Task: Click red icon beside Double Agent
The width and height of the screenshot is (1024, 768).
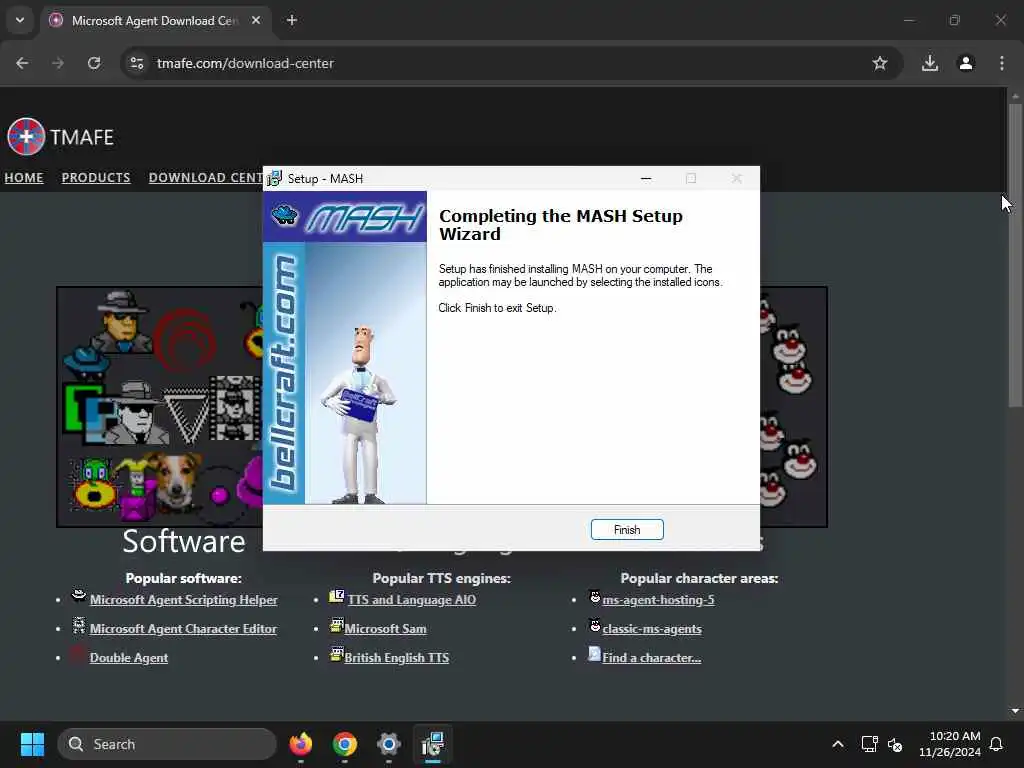Action: pyautogui.click(x=78, y=654)
